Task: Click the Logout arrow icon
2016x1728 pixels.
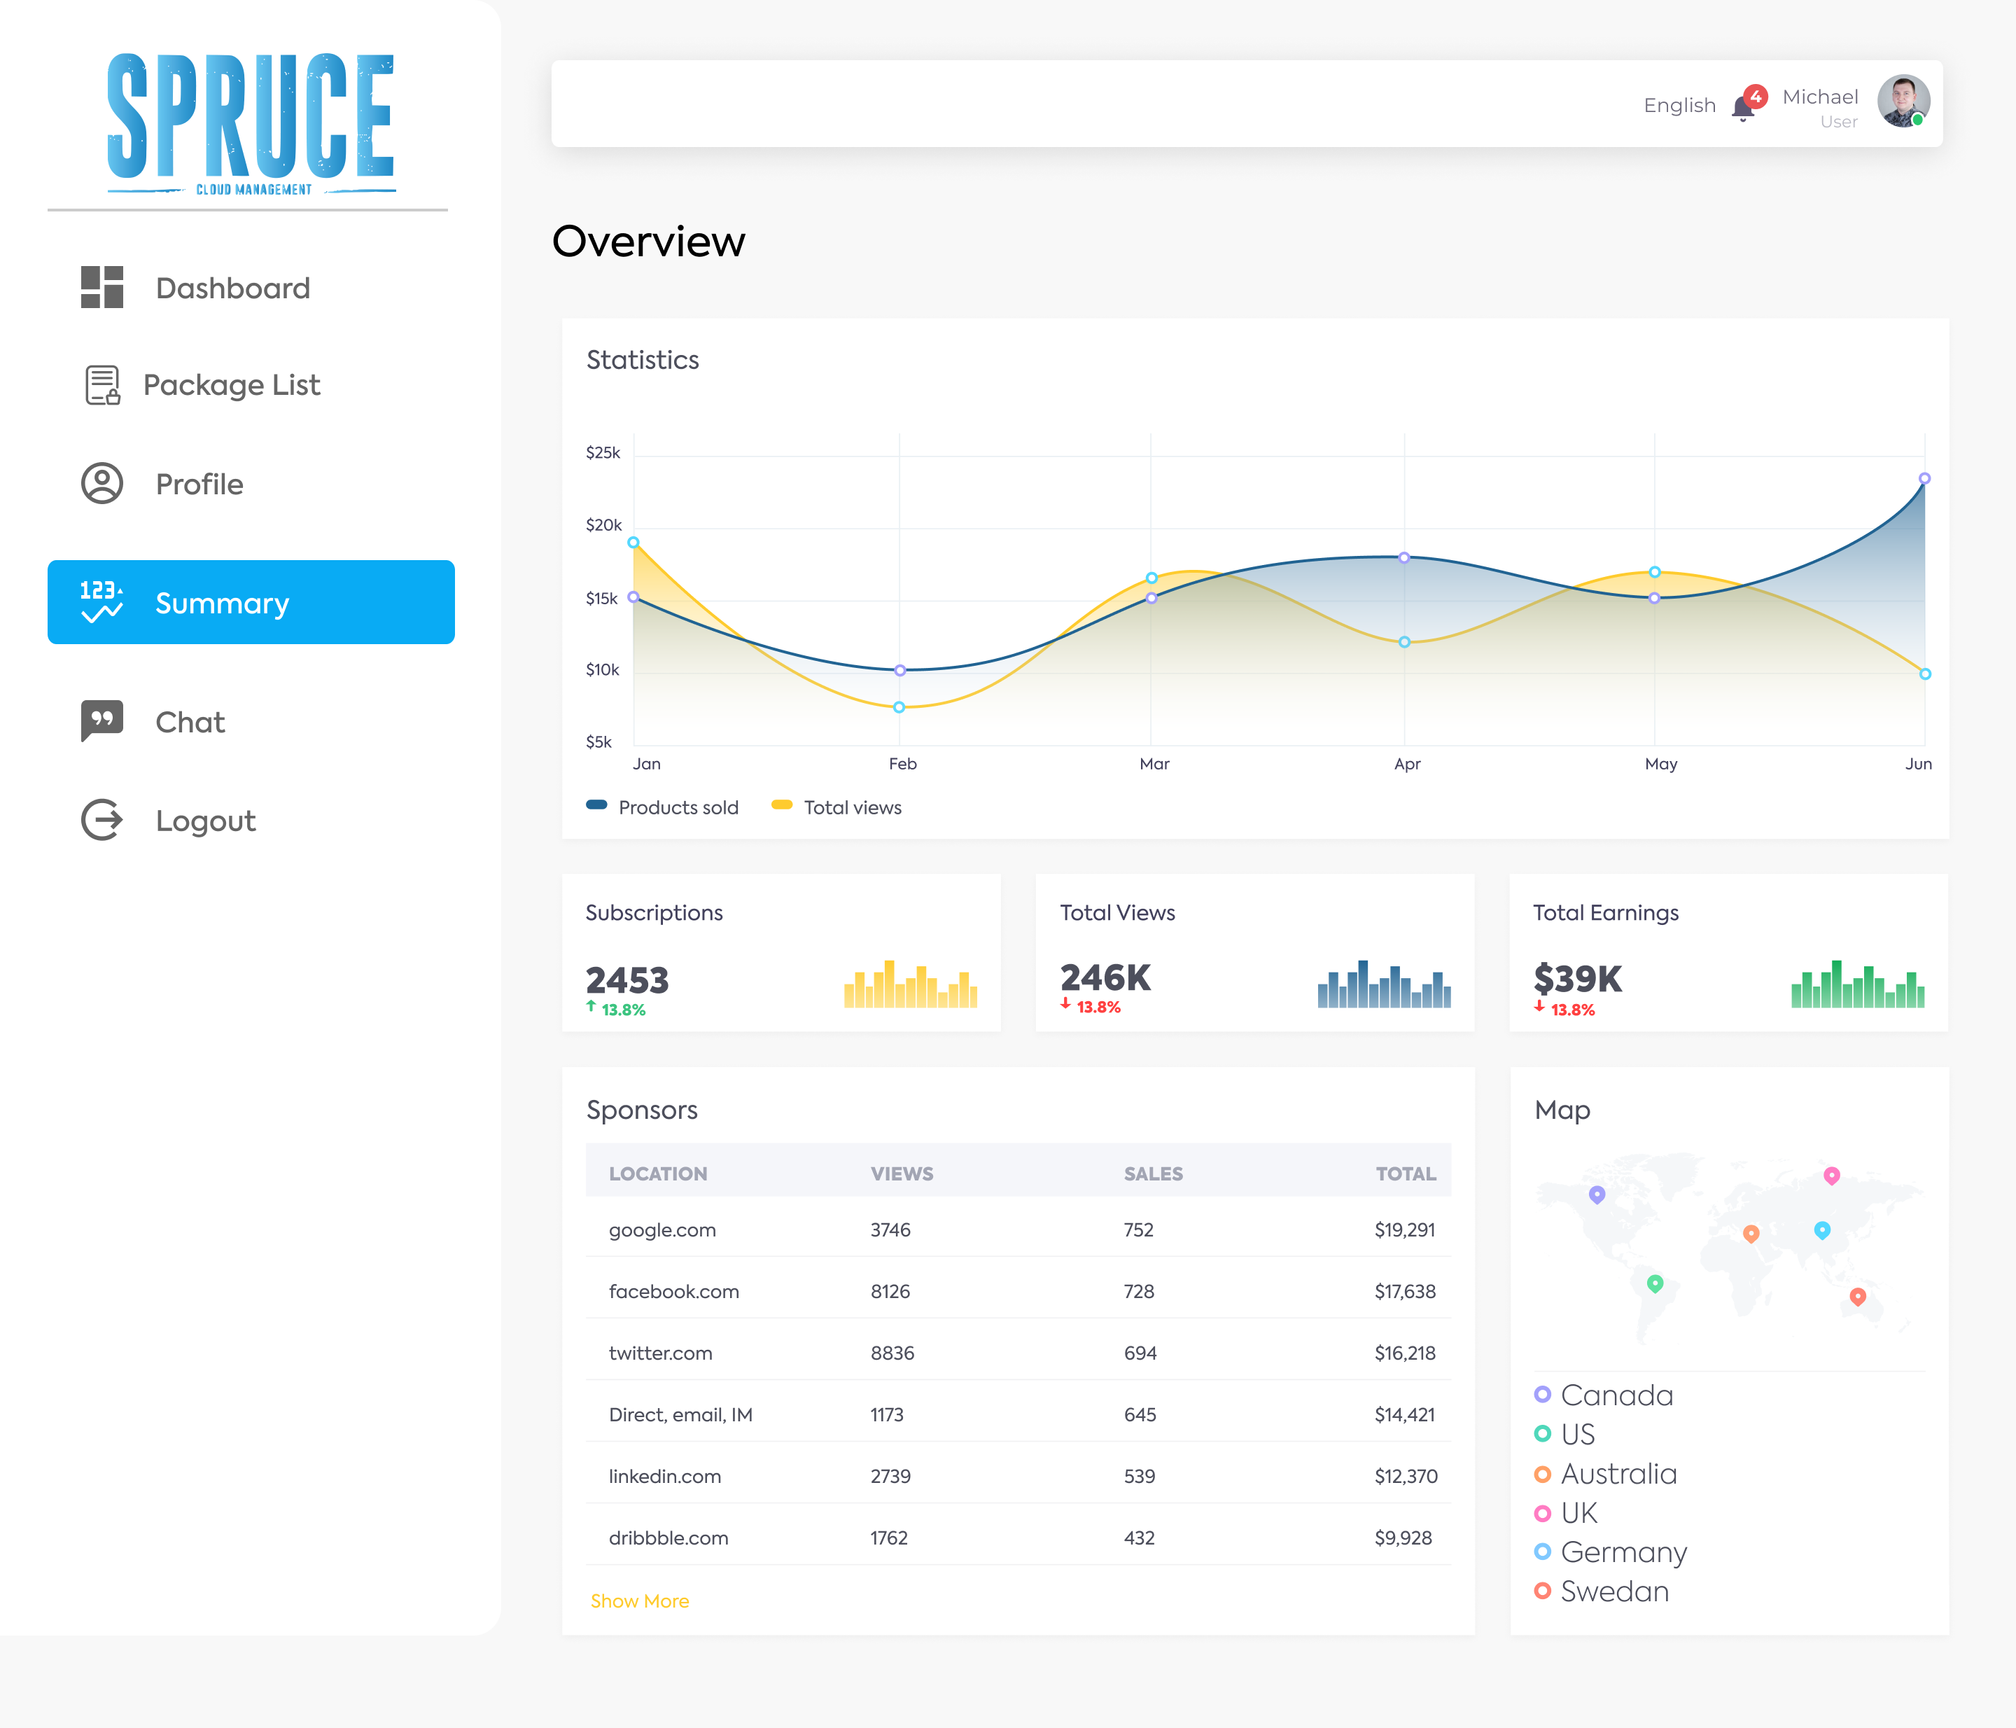Action: (102, 820)
